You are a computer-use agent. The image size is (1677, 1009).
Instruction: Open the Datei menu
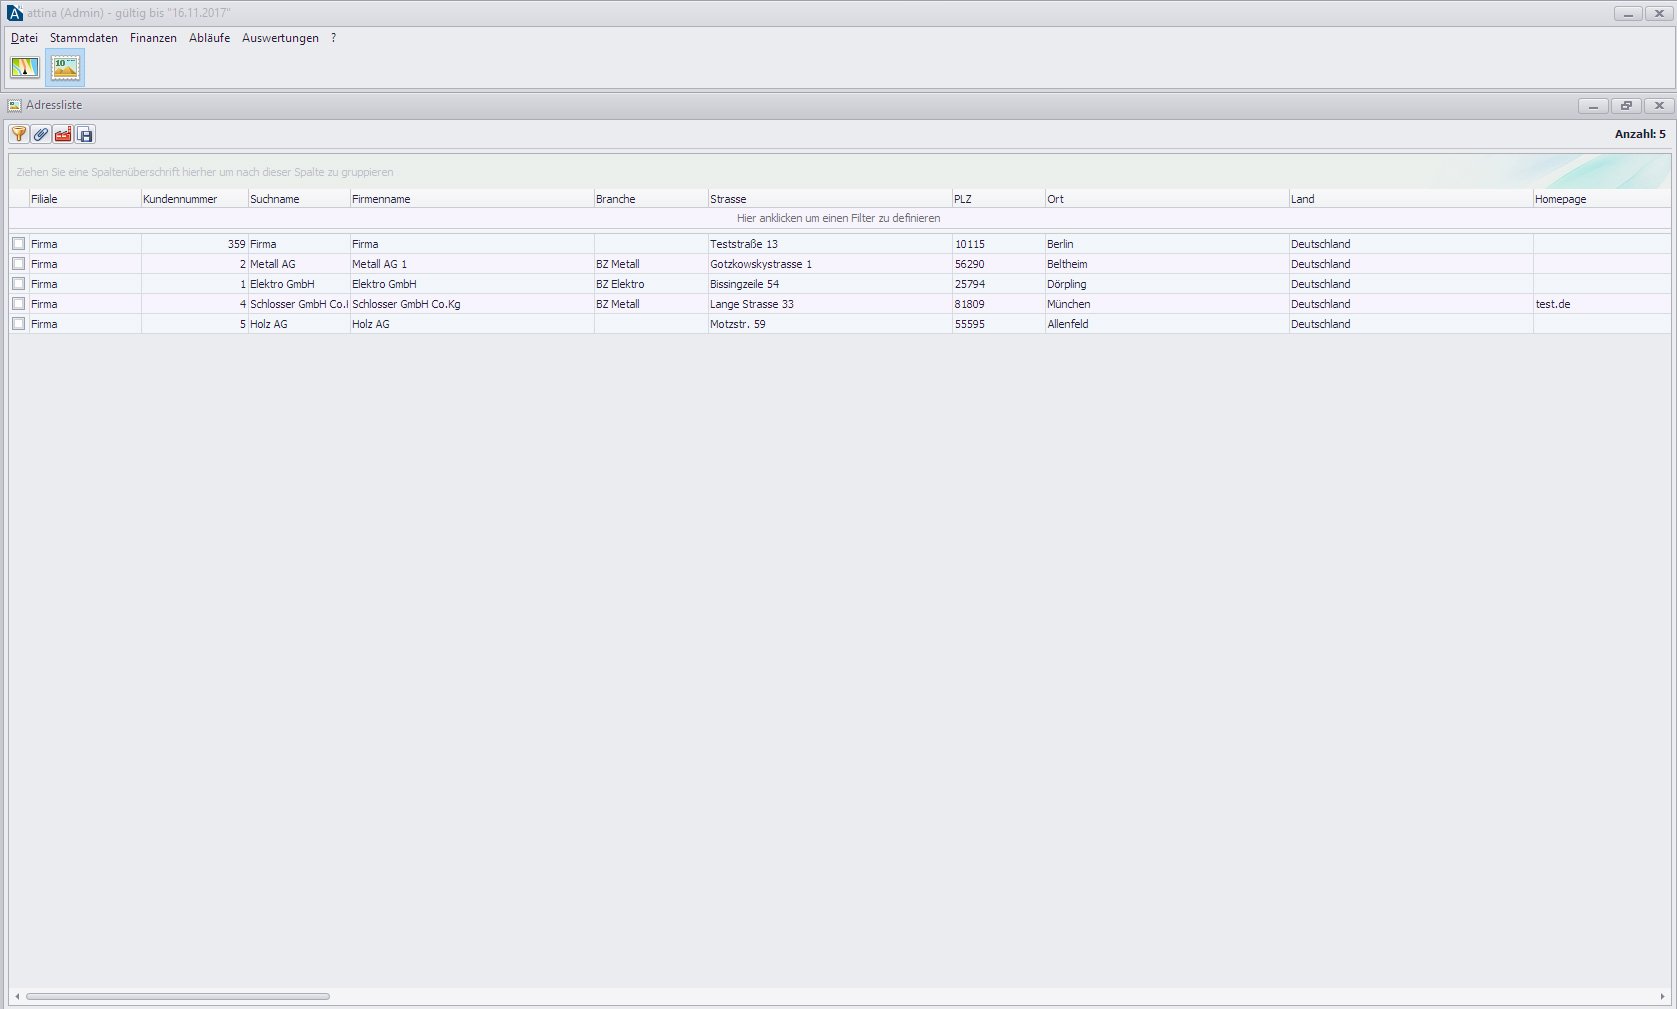click(24, 38)
